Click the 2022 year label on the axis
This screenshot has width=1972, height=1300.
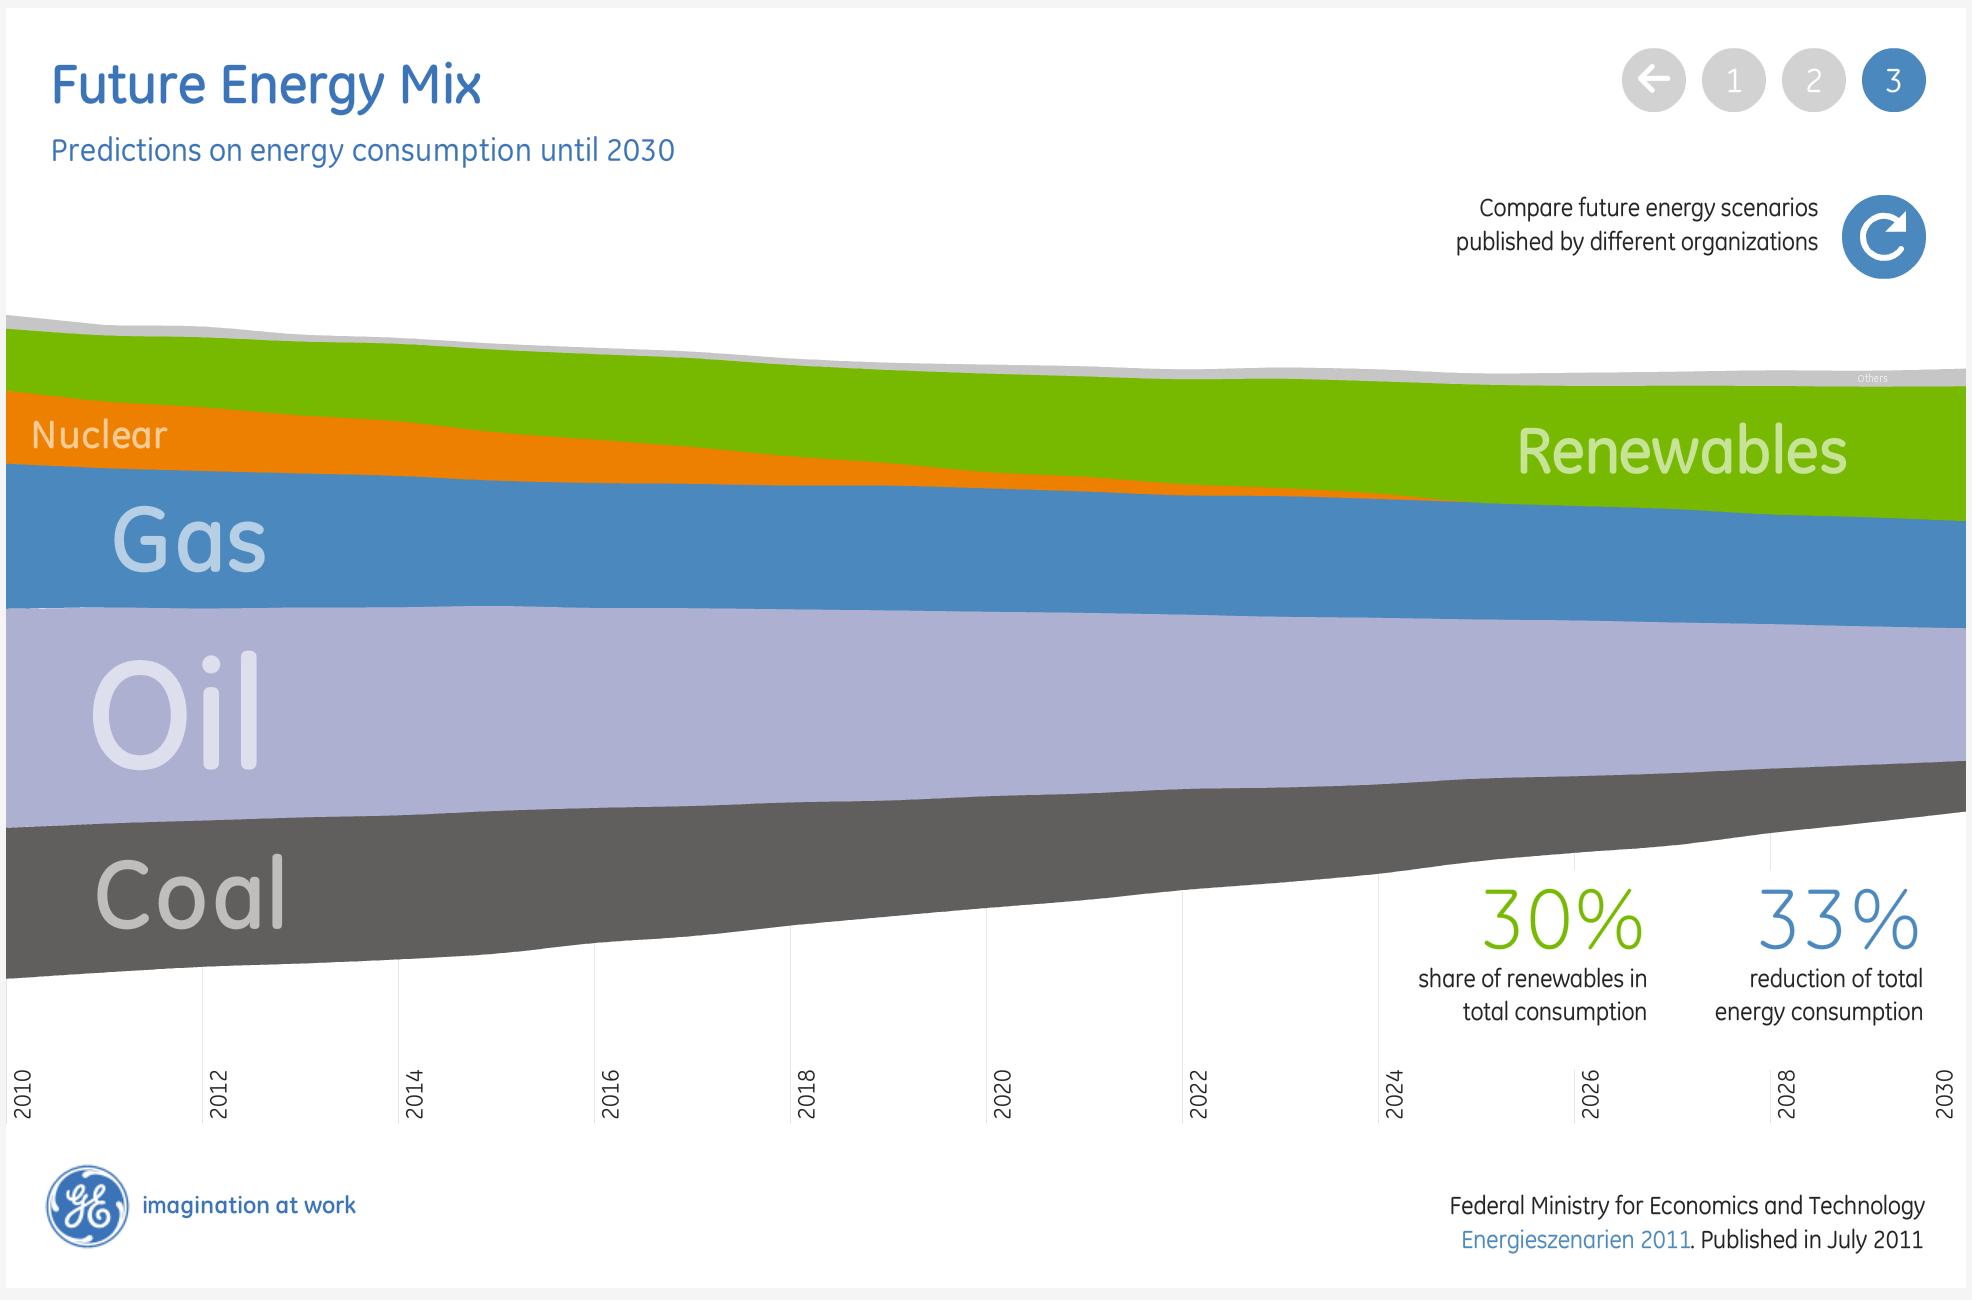point(1199,1093)
